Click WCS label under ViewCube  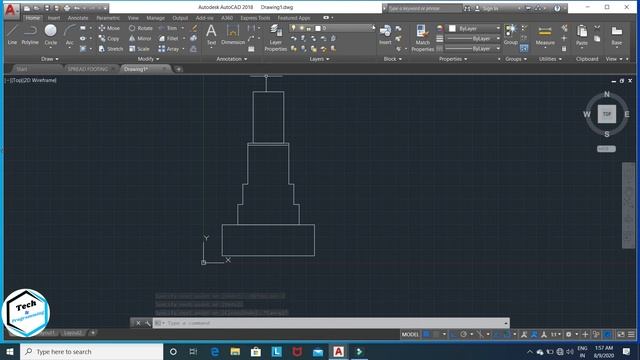coord(606,149)
